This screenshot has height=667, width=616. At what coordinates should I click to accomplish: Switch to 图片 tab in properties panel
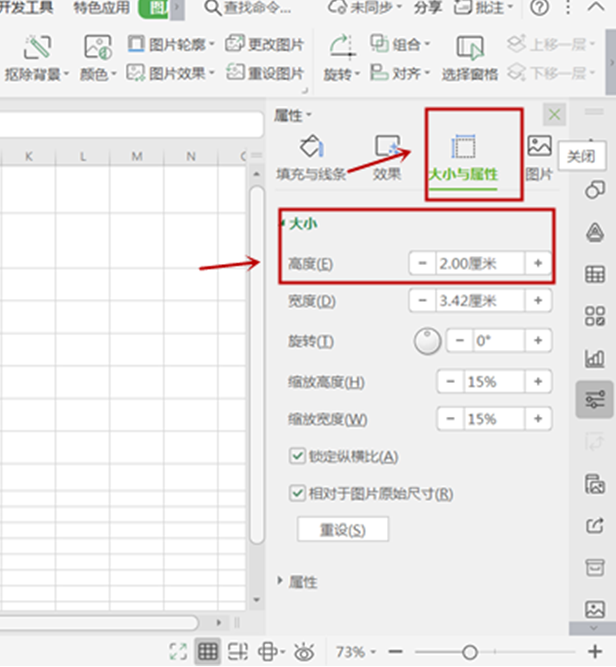click(x=539, y=157)
